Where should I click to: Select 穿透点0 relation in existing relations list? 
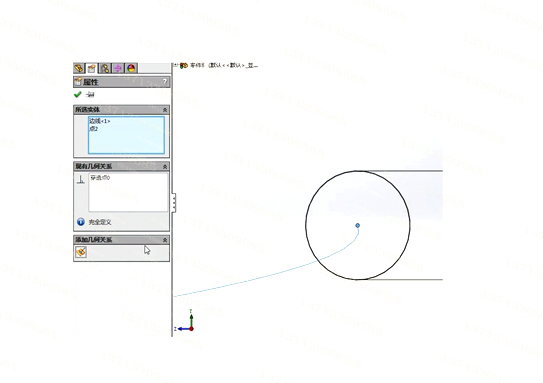pyautogui.click(x=100, y=178)
